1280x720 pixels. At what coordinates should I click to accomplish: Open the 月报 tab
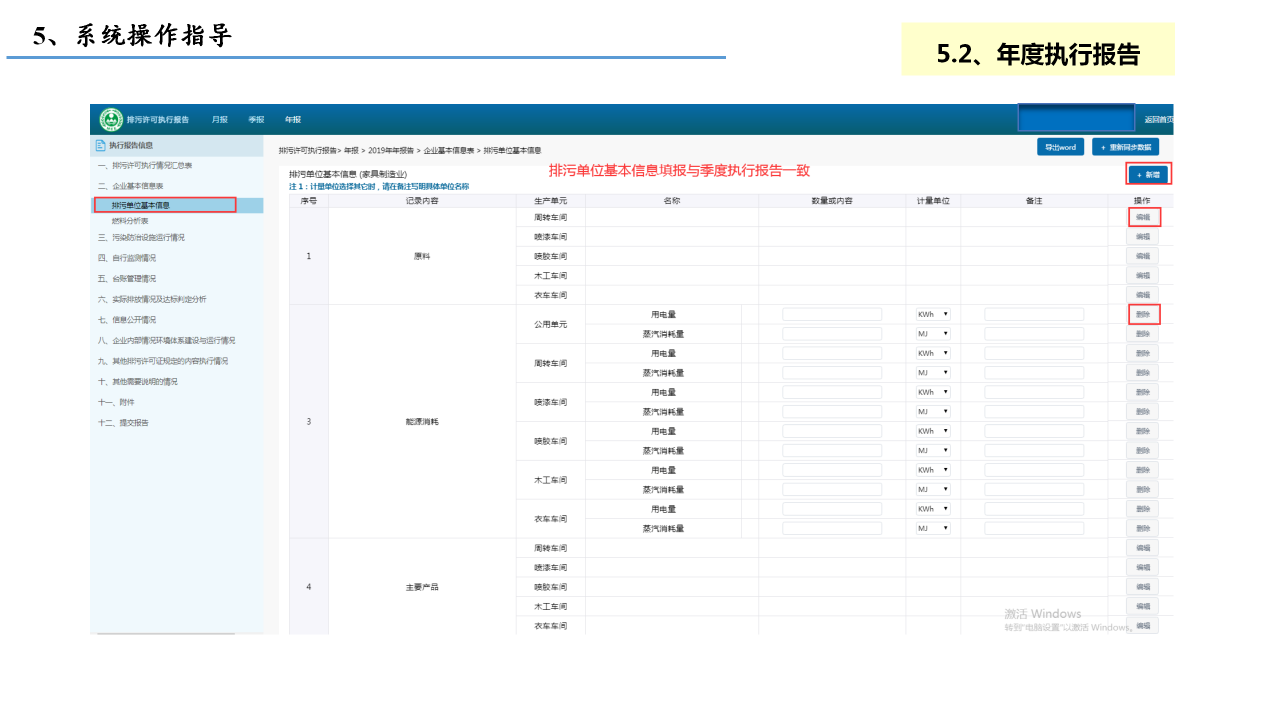click(219, 120)
